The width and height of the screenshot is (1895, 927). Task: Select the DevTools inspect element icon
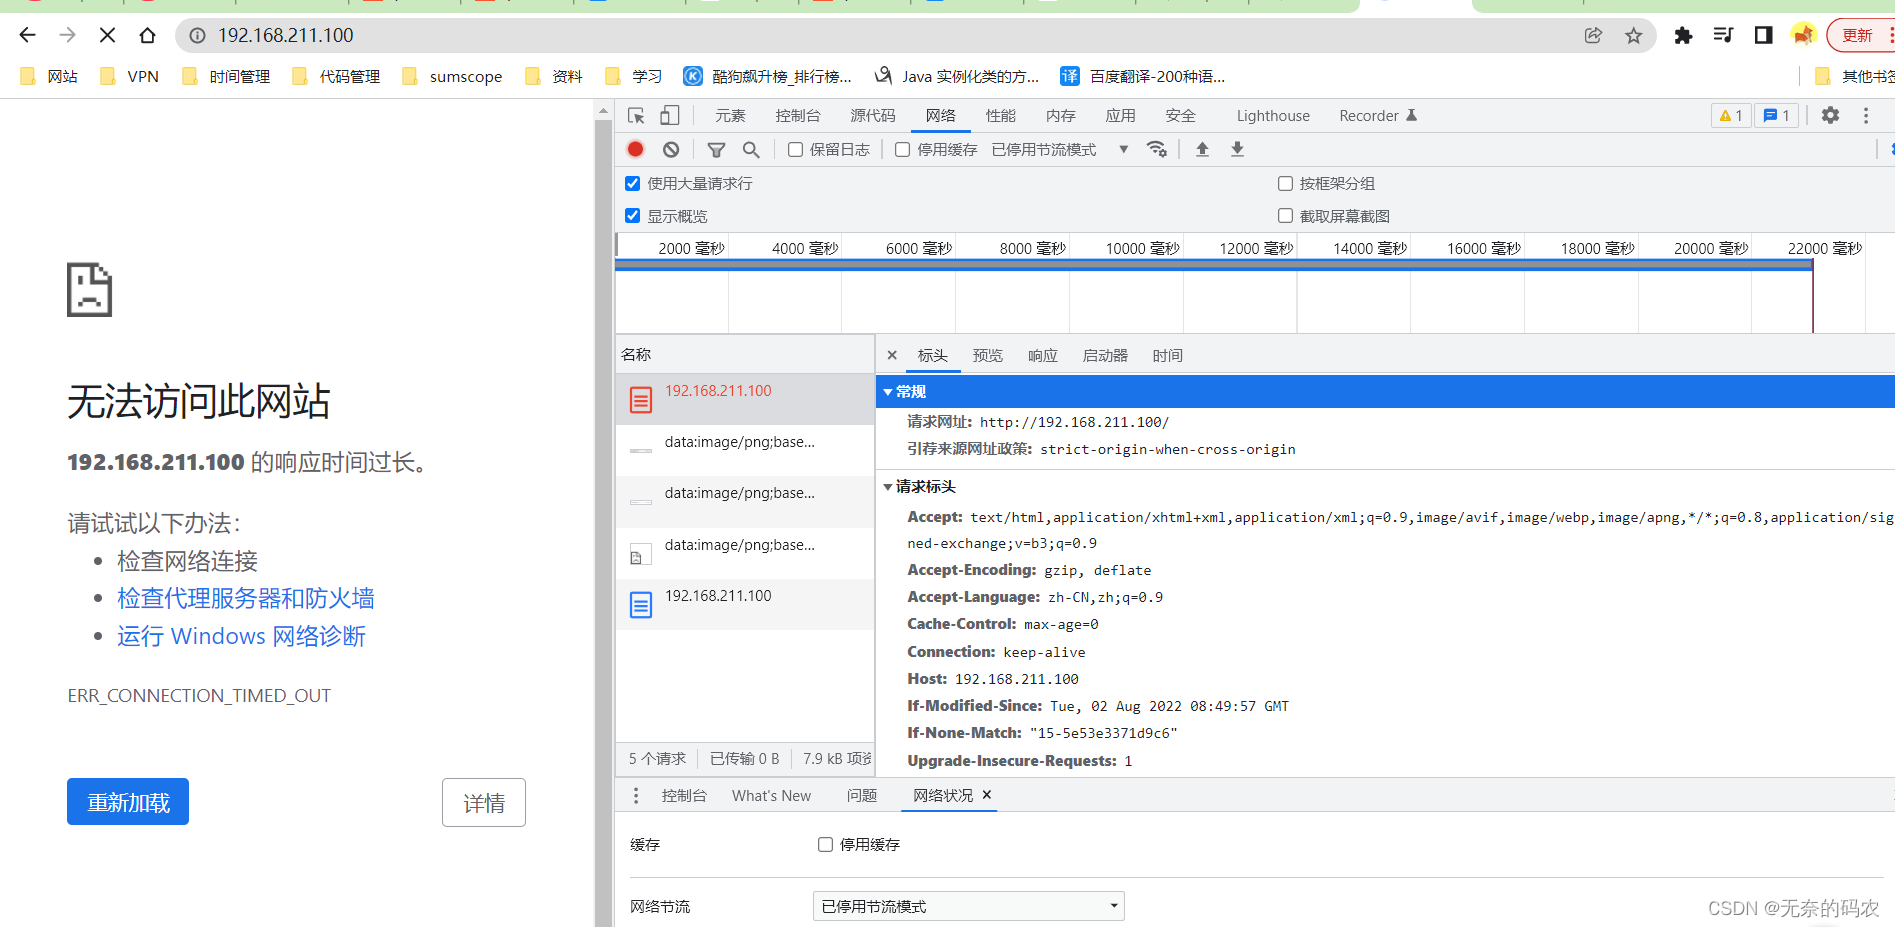(x=636, y=116)
